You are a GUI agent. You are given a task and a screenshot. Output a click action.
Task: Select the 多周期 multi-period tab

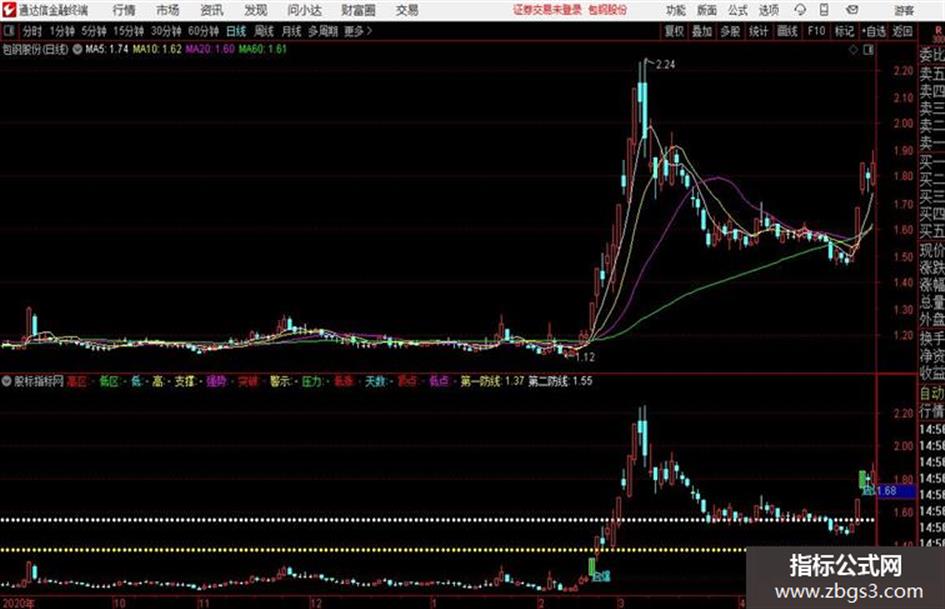tap(322, 31)
